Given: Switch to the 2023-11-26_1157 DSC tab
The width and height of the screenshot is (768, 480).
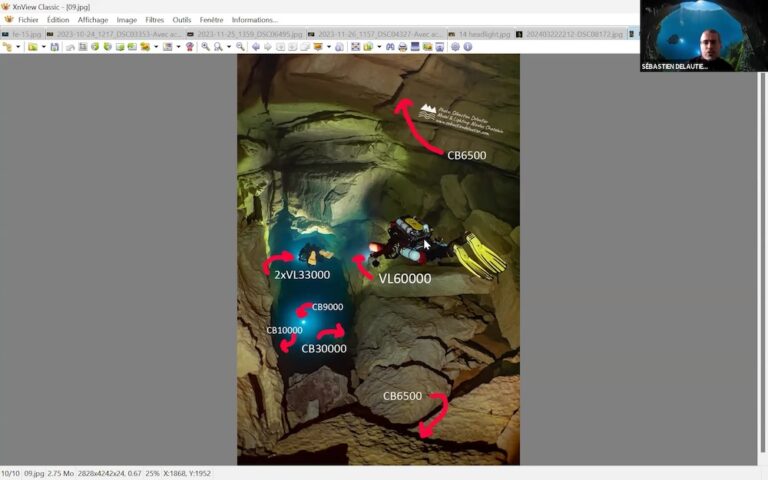Looking at the screenshot, I should click(375, 34).
